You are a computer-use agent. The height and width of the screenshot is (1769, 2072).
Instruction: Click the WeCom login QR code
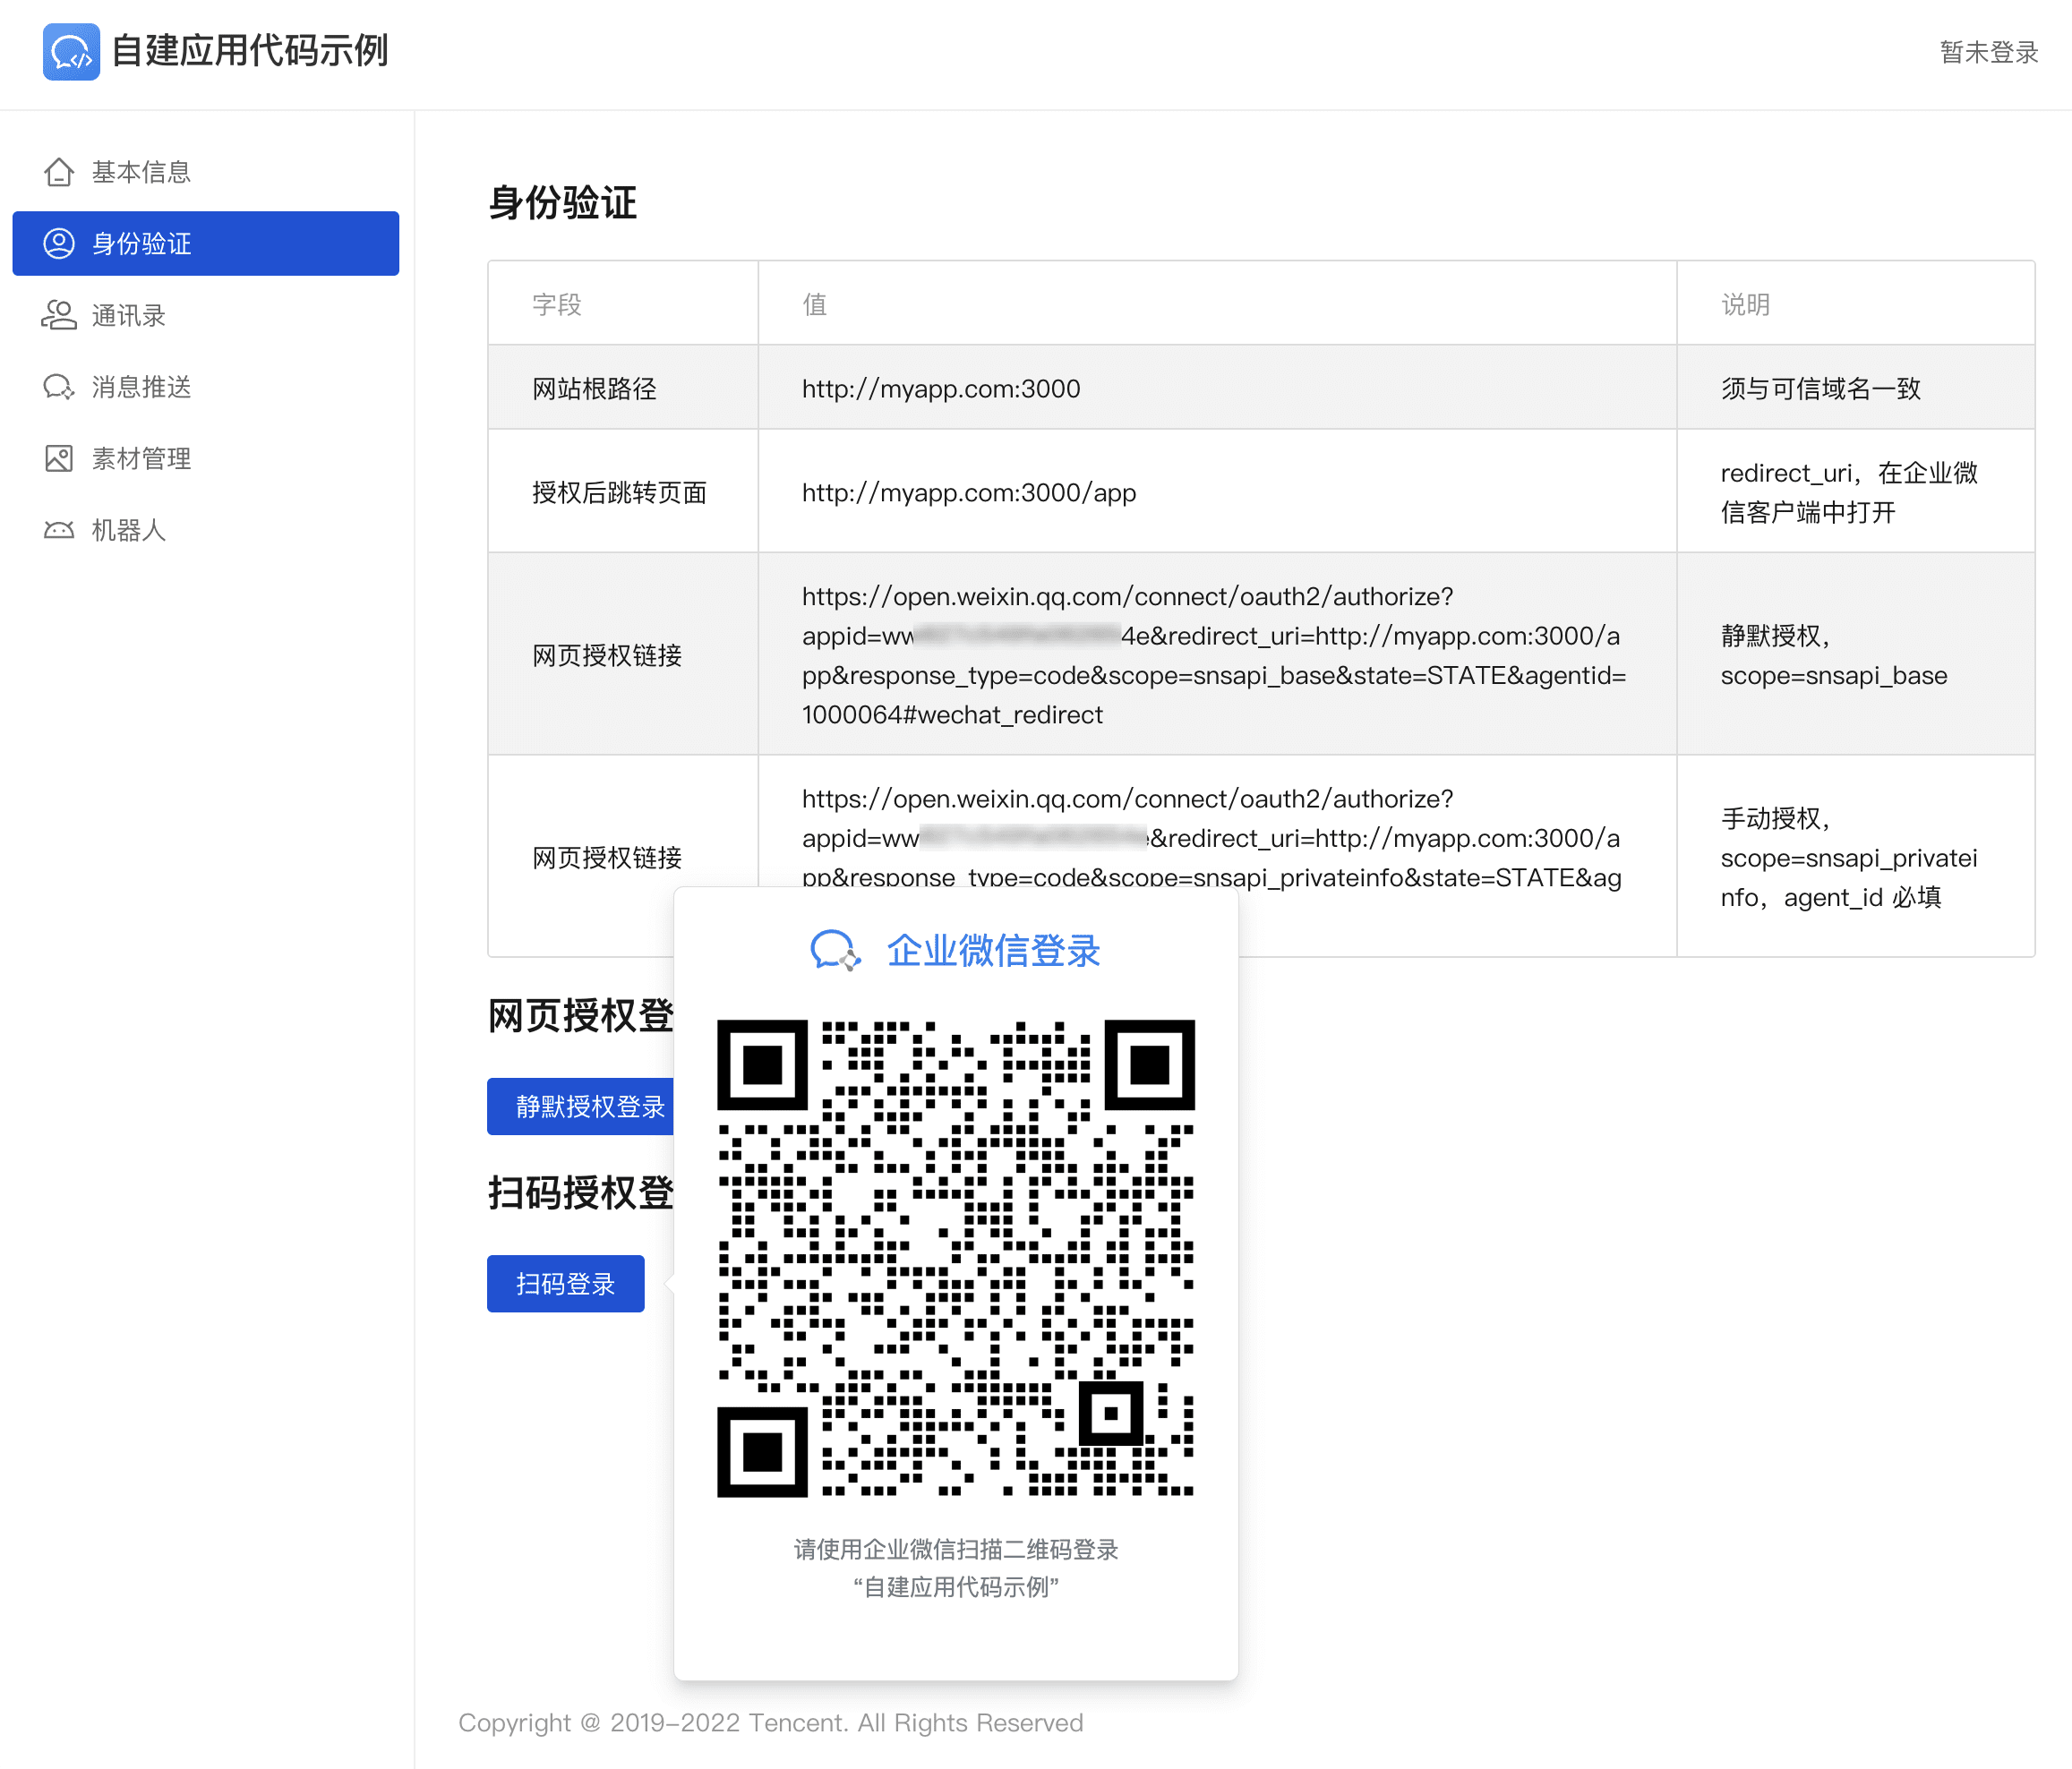coord(955,1257)
